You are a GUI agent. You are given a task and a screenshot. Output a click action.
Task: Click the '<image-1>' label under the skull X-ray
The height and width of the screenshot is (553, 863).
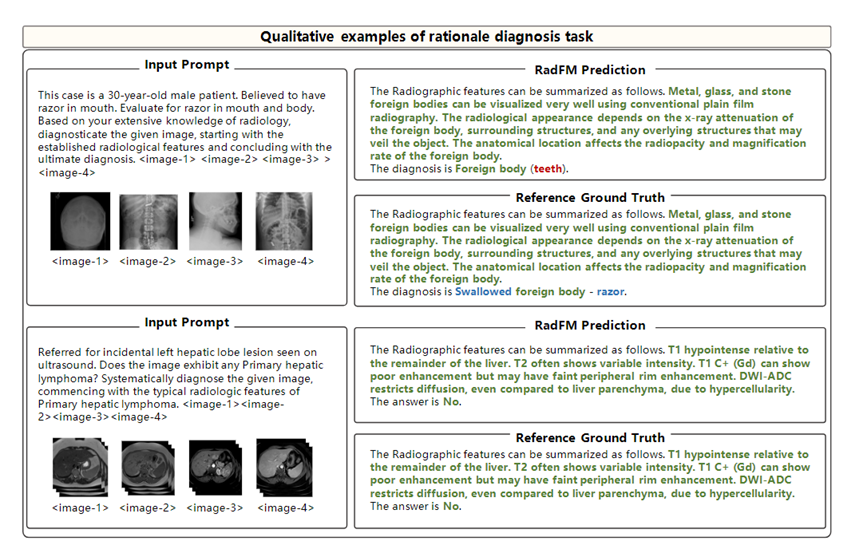(80, 261)
